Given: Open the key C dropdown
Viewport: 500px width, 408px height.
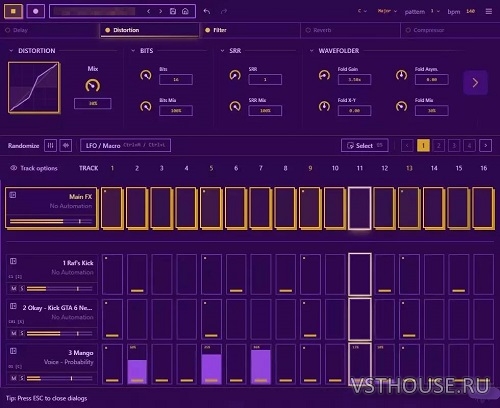Looking at the screenshot, I should [x=362, y=11].
